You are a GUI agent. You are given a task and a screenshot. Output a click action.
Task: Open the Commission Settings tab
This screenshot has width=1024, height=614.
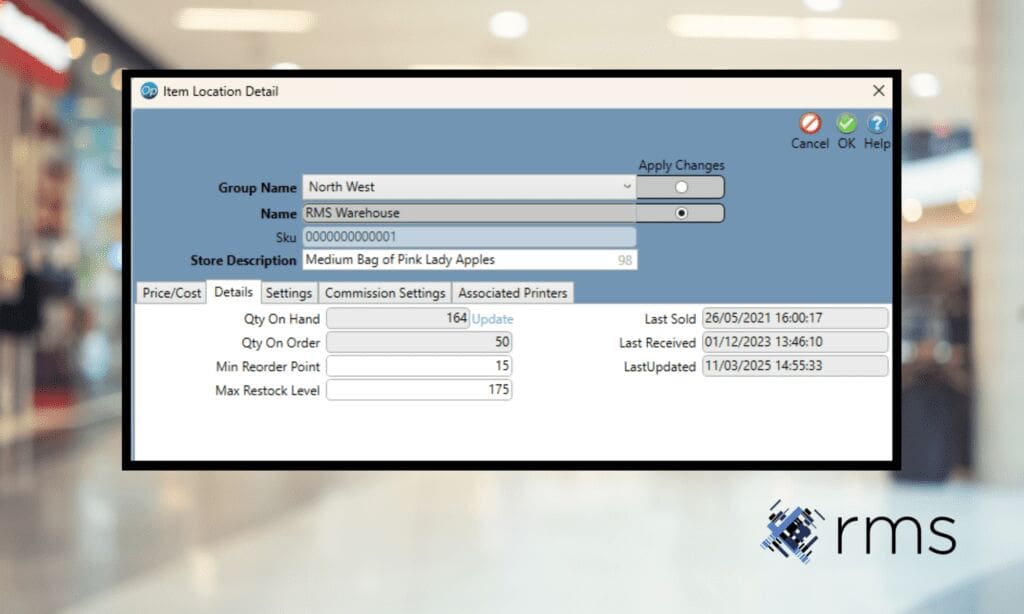[385, 293]
